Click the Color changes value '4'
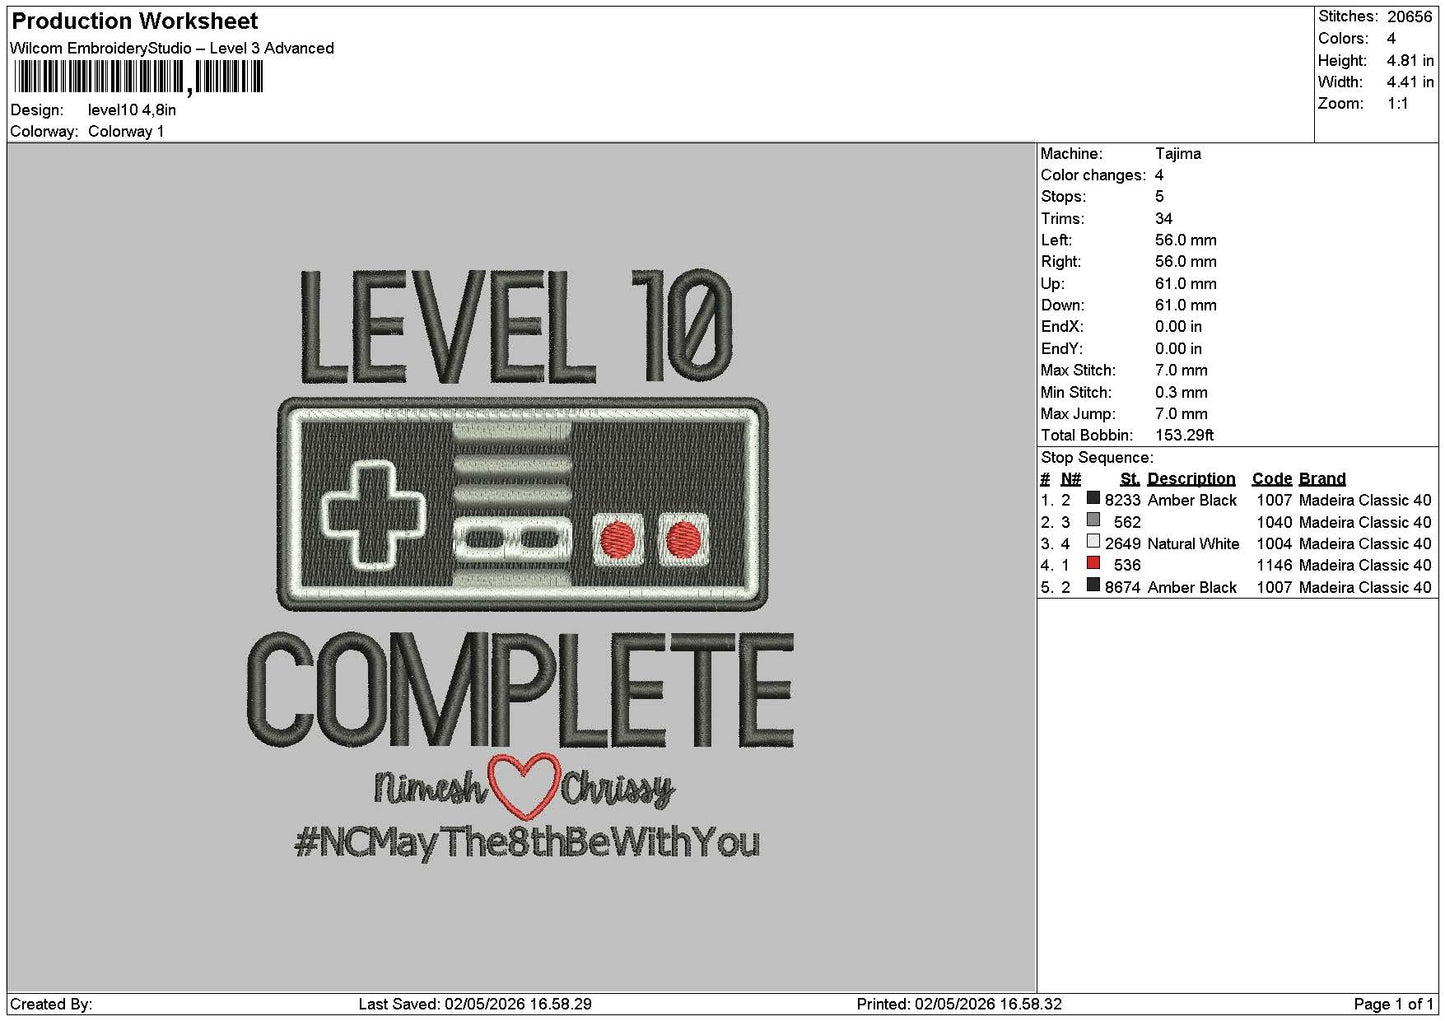1445x1021 pixels. (x=1159, y=175)
